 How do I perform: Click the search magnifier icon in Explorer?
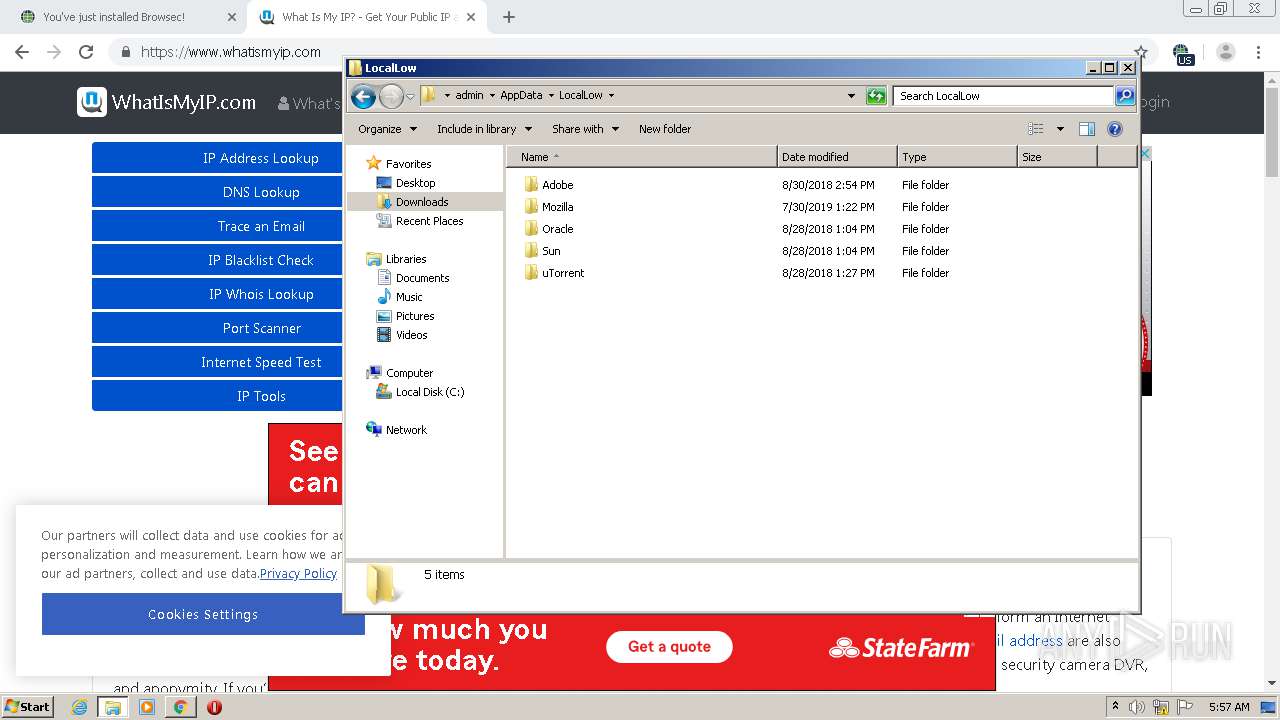(x=1125, y=96)
